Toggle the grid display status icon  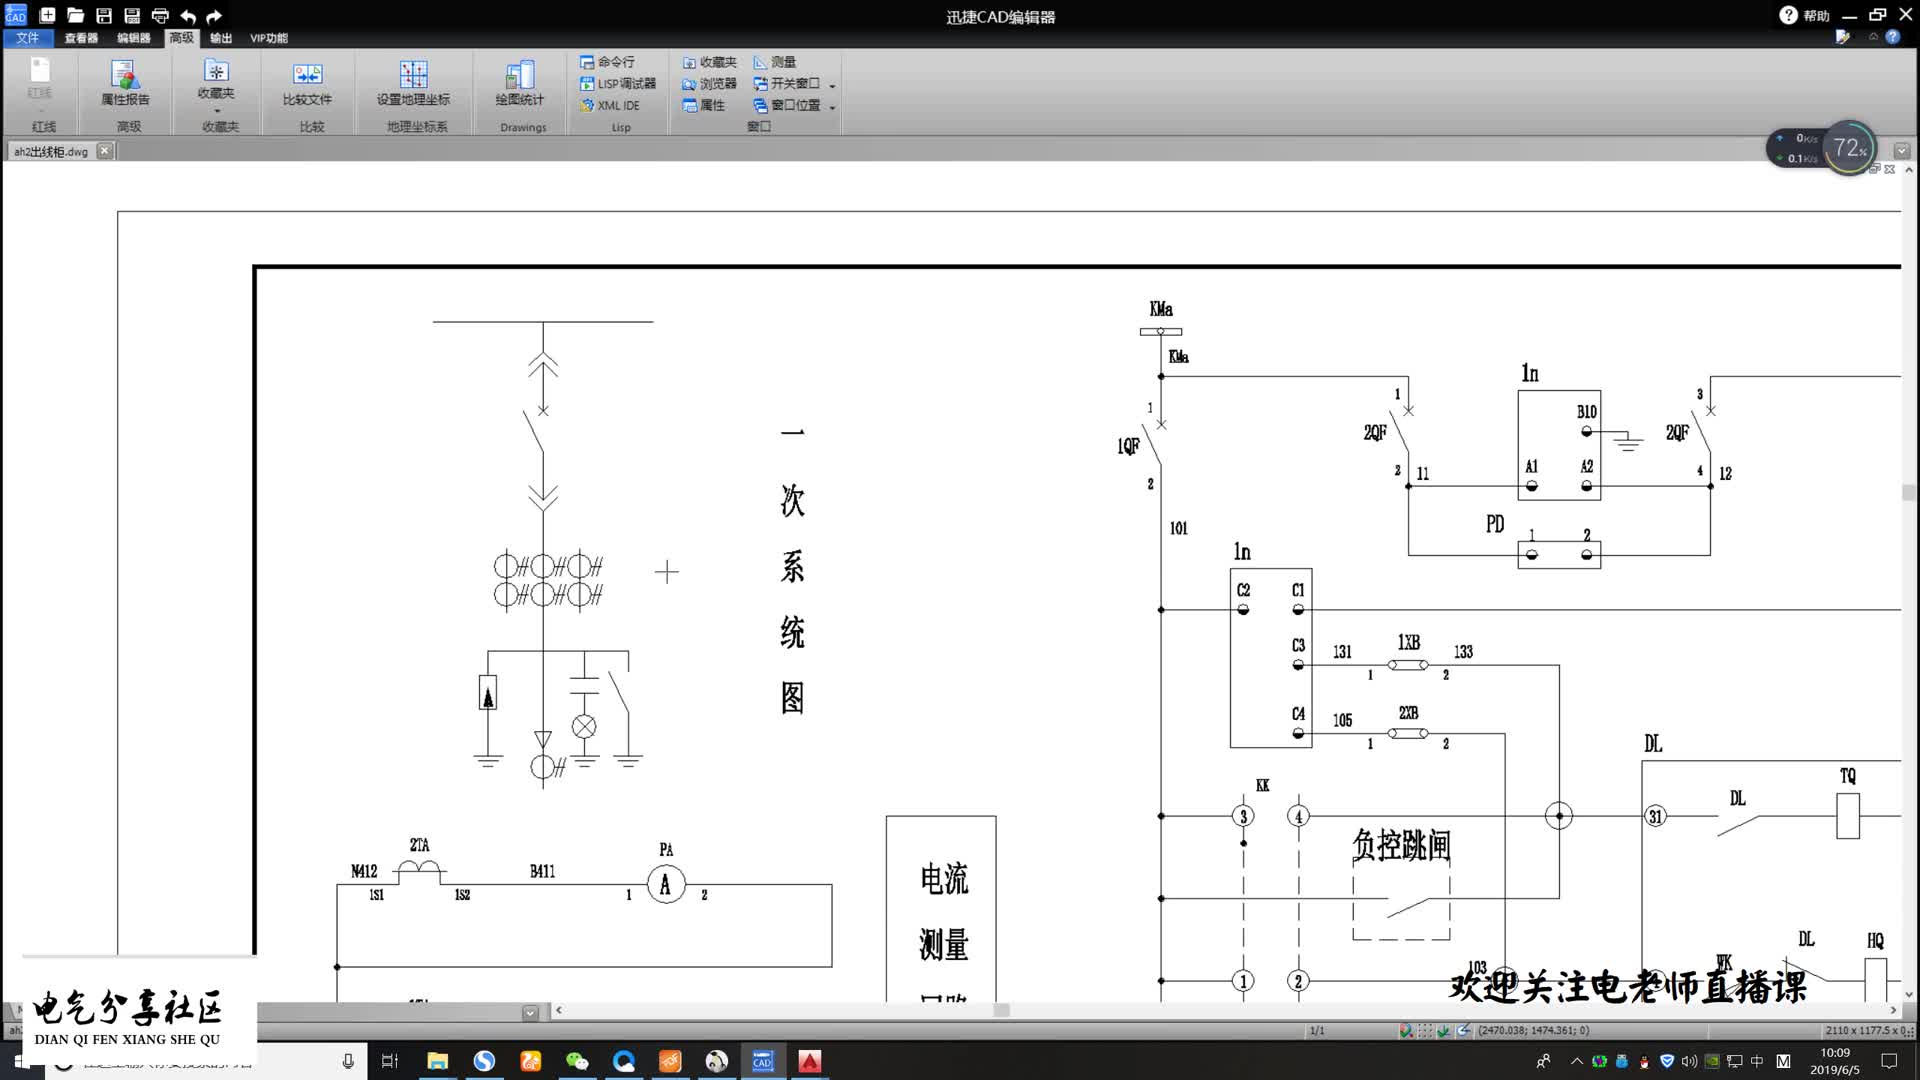pyautogui.click(x=1425, y=1031)
